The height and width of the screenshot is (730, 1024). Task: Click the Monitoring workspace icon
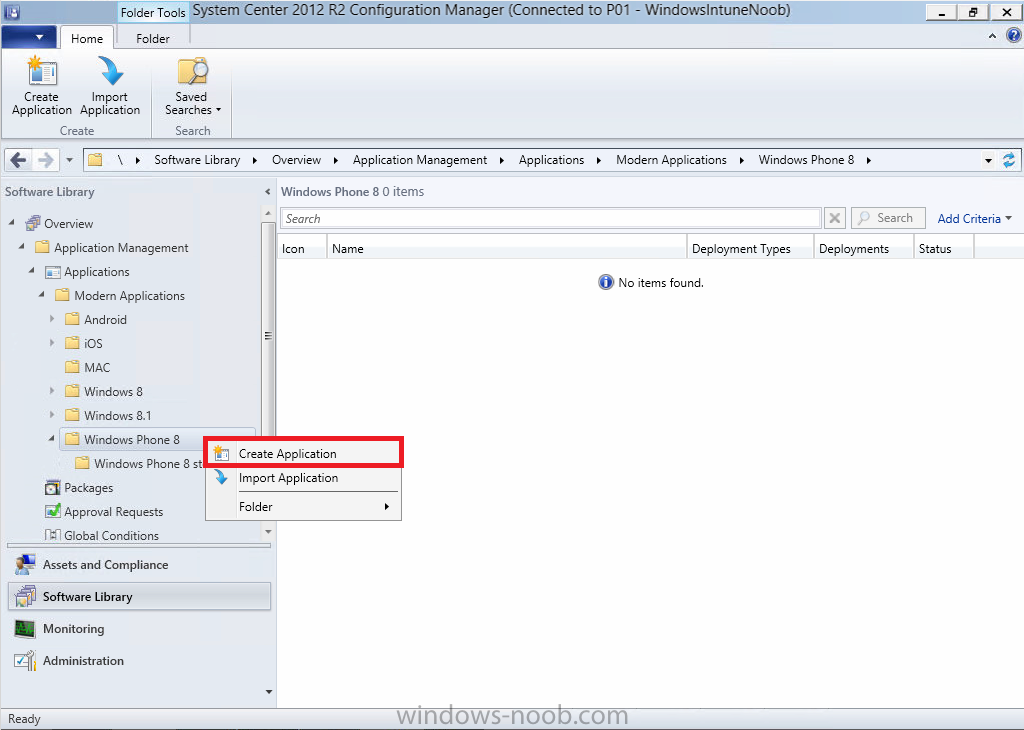tap(25, 629)
